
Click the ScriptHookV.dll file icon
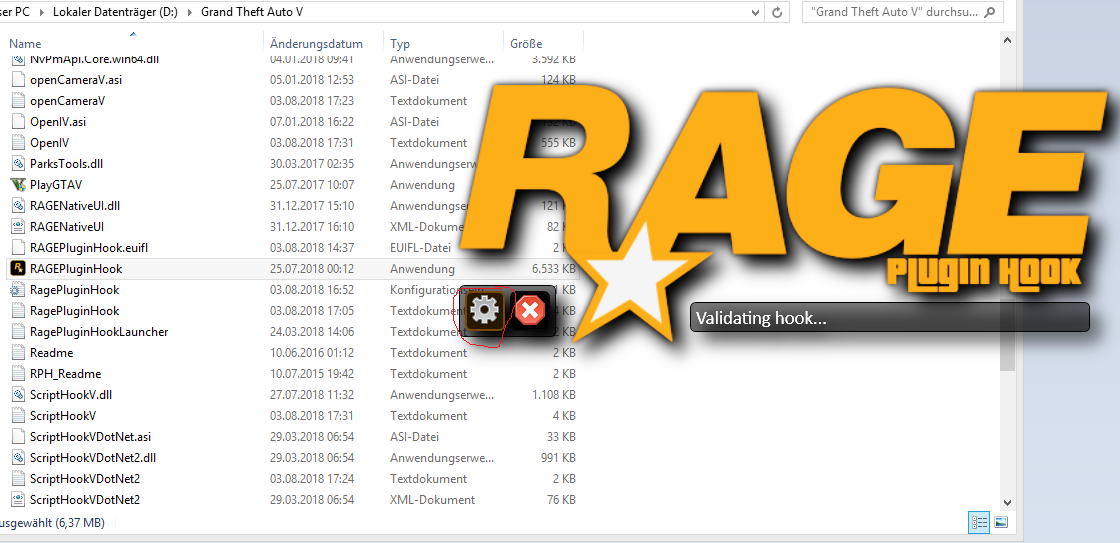tap(19, 394)
